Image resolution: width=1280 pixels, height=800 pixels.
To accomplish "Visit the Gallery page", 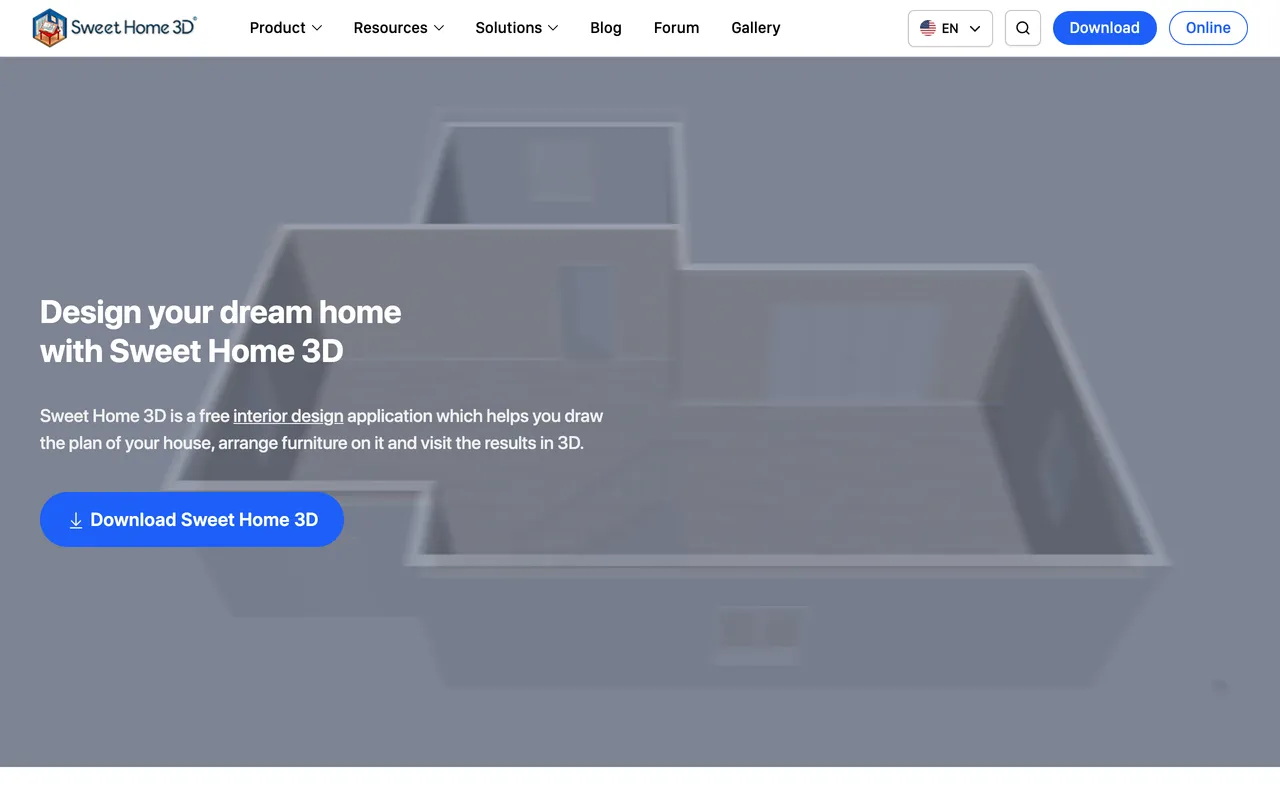I will coord(756,28).
